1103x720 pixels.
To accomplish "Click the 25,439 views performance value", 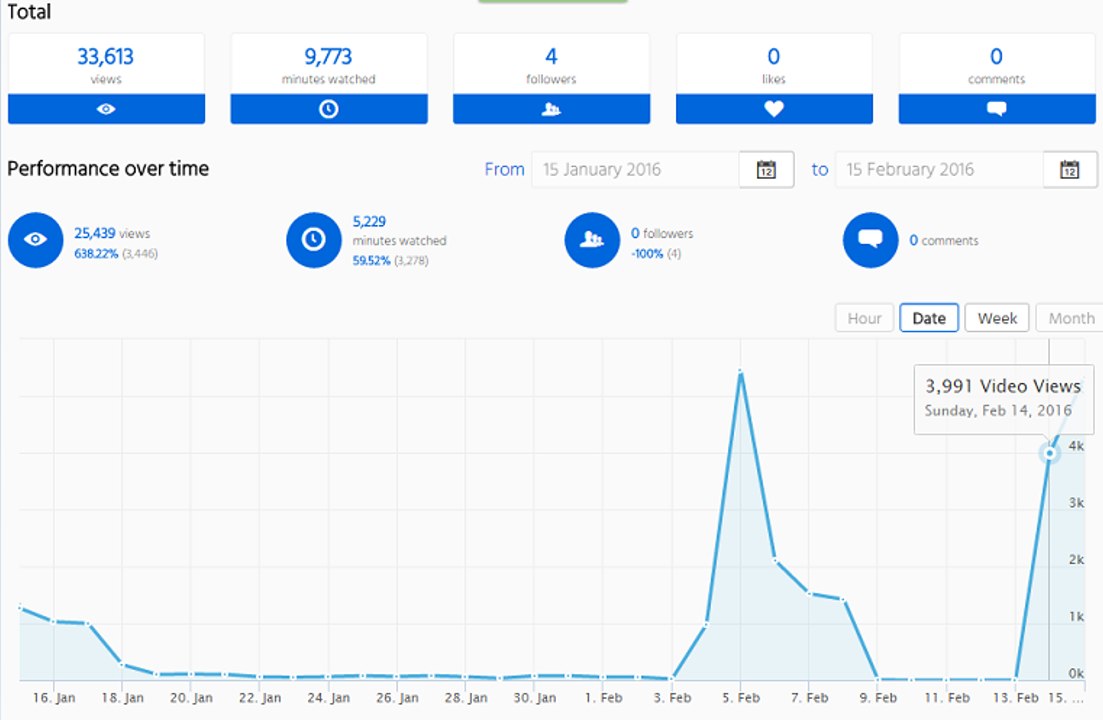I will pos(95,233).
